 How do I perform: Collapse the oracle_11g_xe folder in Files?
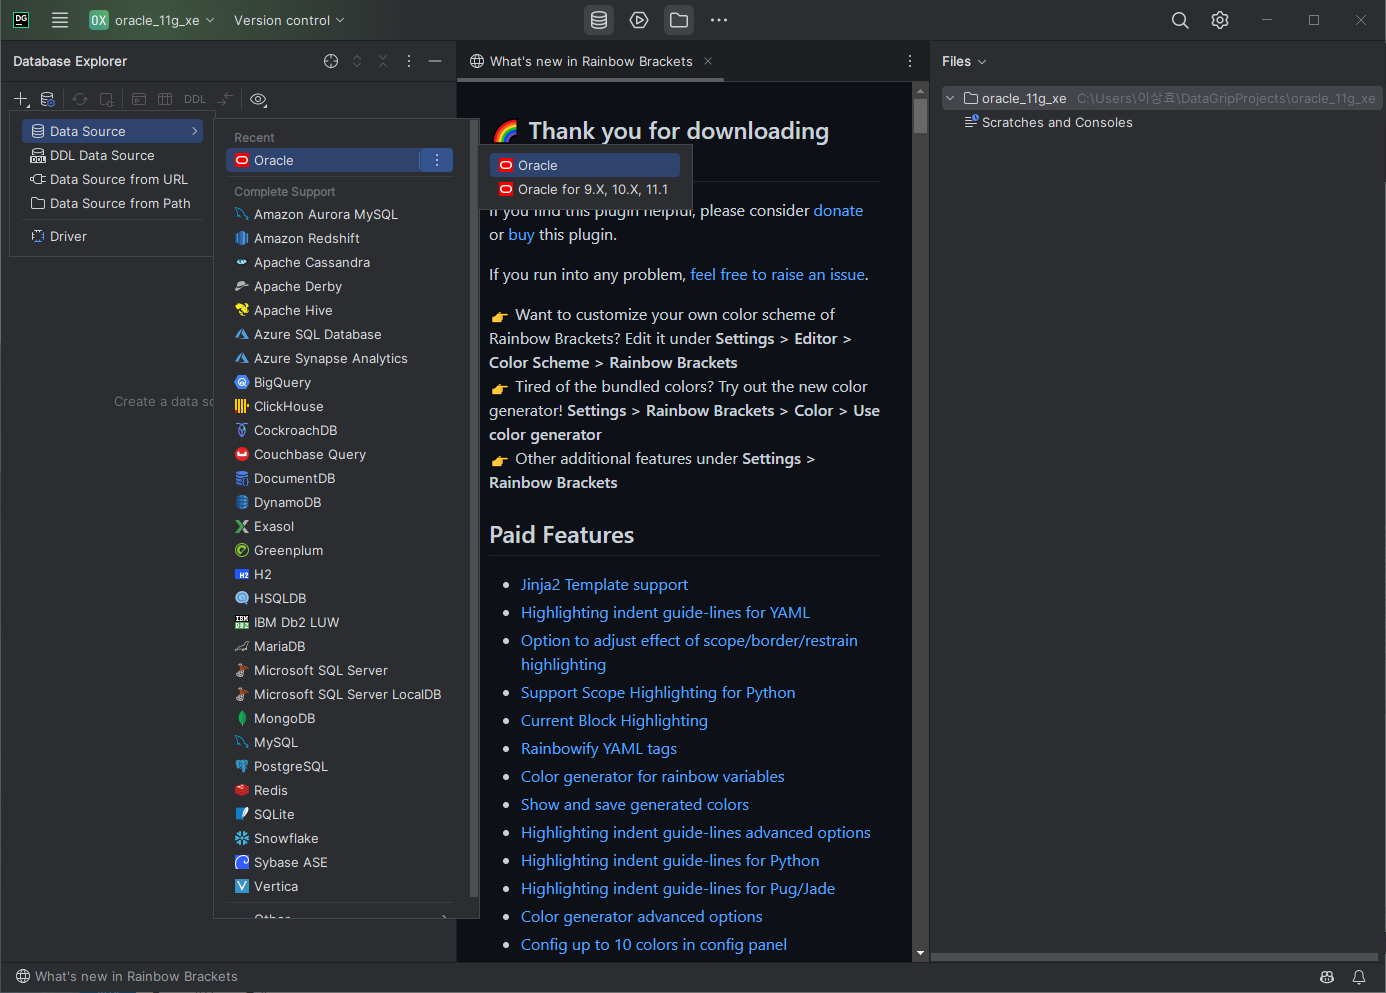pos(950,98)
